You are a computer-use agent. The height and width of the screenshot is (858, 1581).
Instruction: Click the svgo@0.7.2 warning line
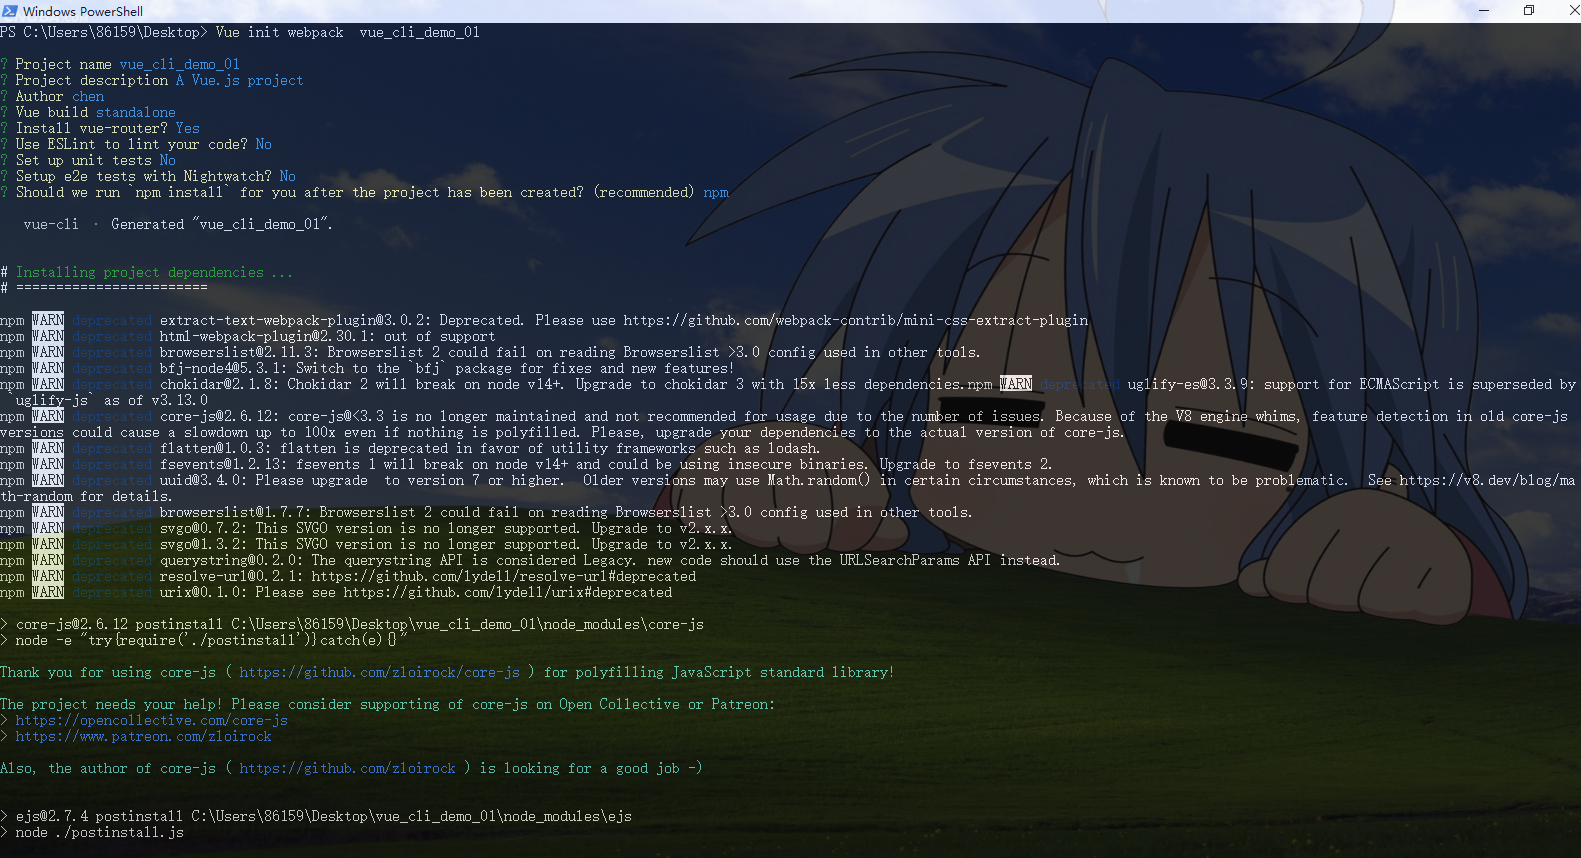click(366, 528)
